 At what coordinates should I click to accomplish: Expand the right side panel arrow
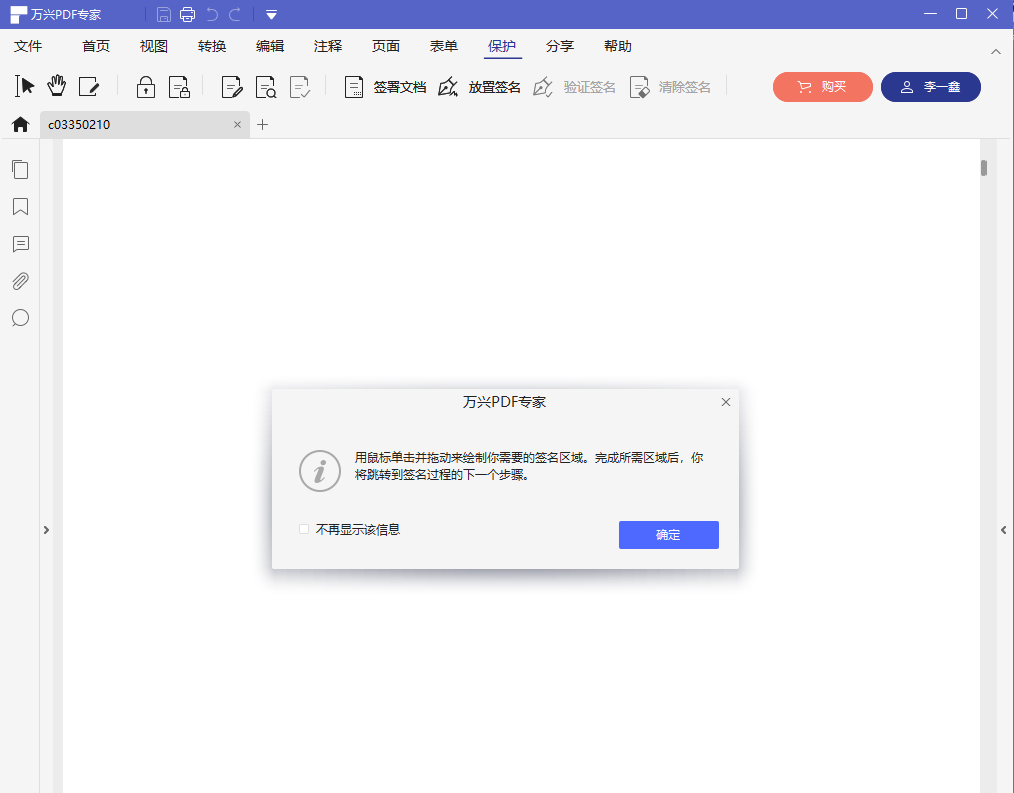point(1004,530)
